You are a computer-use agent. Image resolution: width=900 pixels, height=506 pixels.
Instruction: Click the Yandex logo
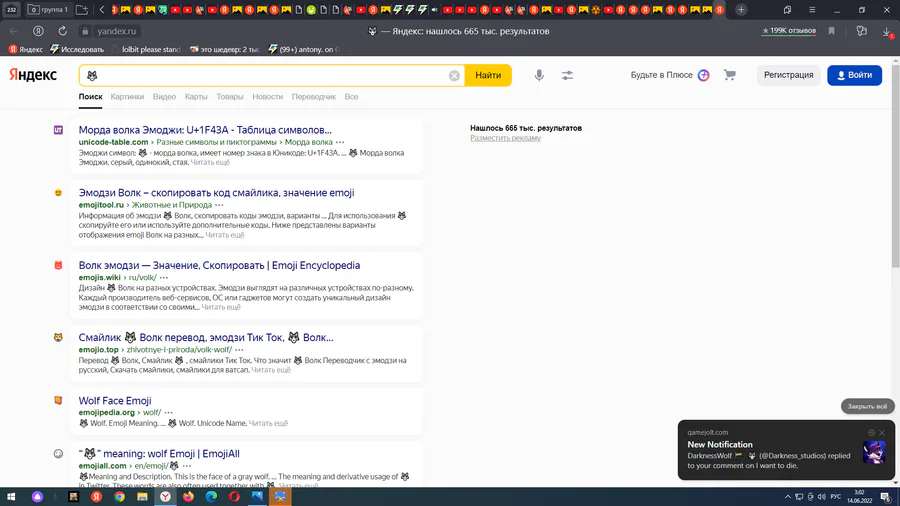point(33,75)
